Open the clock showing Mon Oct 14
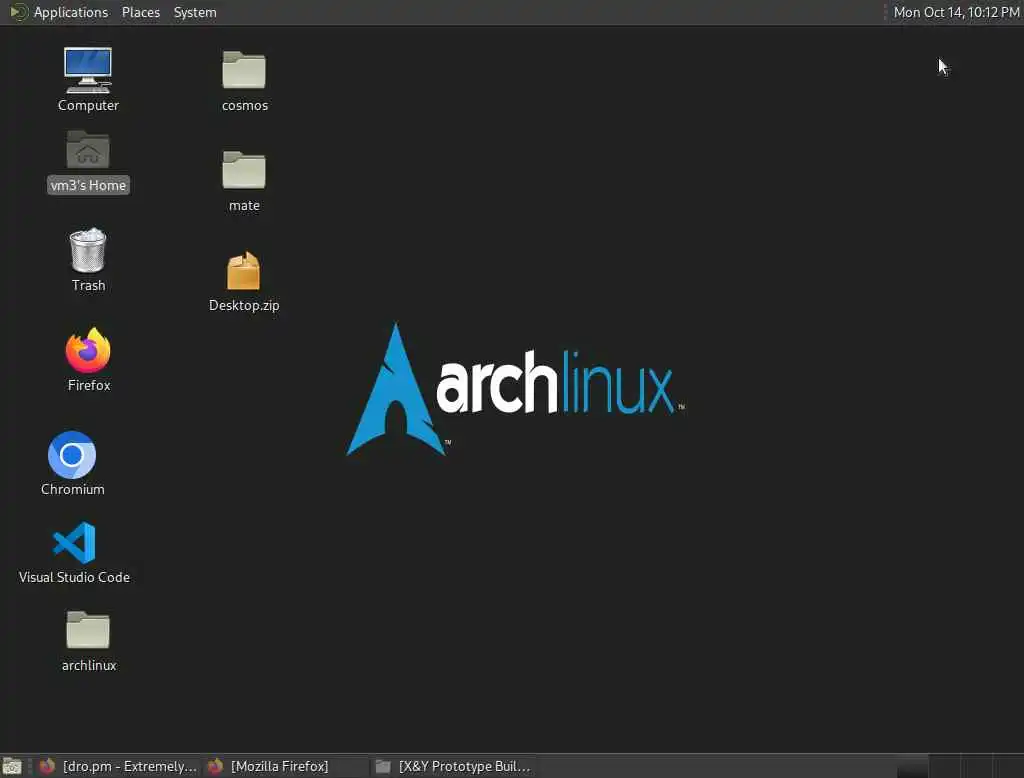 (x=956, y=12)
